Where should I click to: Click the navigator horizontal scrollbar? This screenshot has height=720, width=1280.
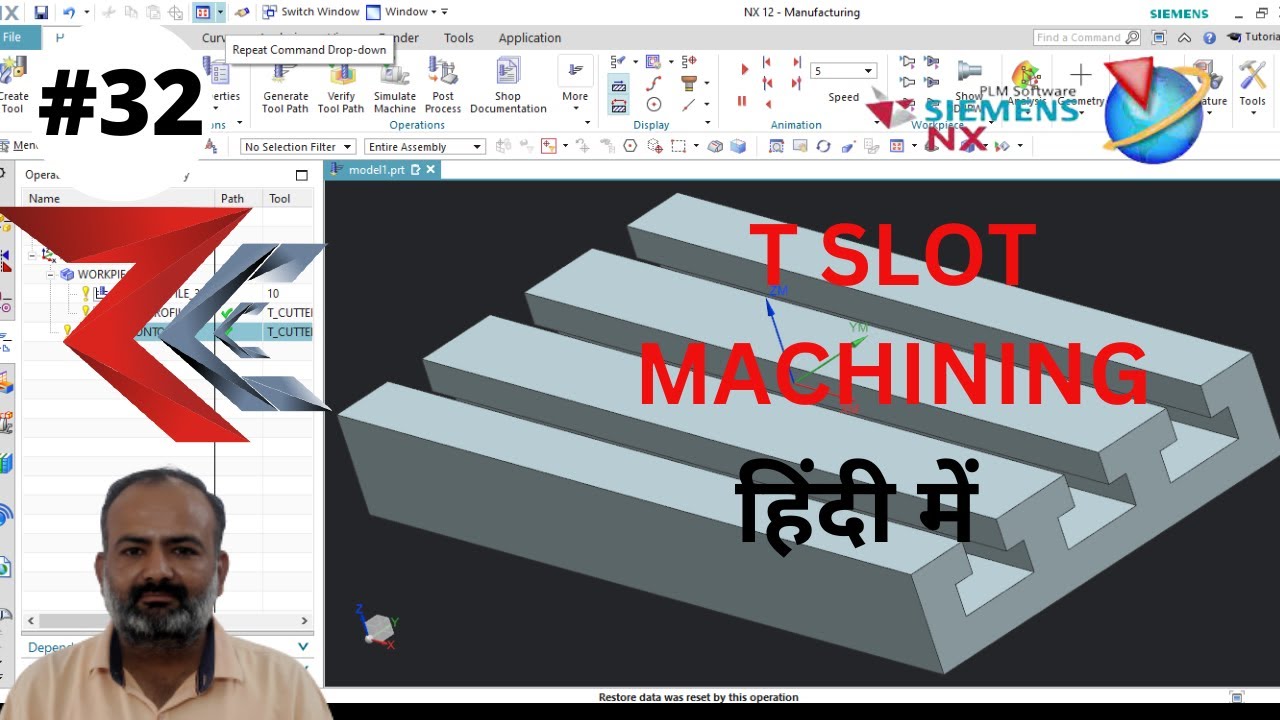pyautogui.click(x=166, y=620)
